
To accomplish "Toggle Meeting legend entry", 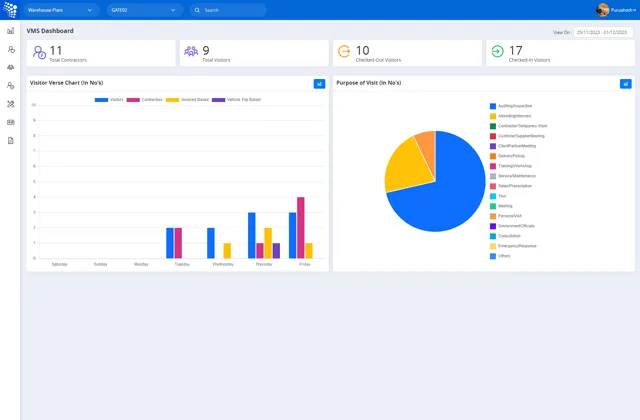I will pos(501,206).
